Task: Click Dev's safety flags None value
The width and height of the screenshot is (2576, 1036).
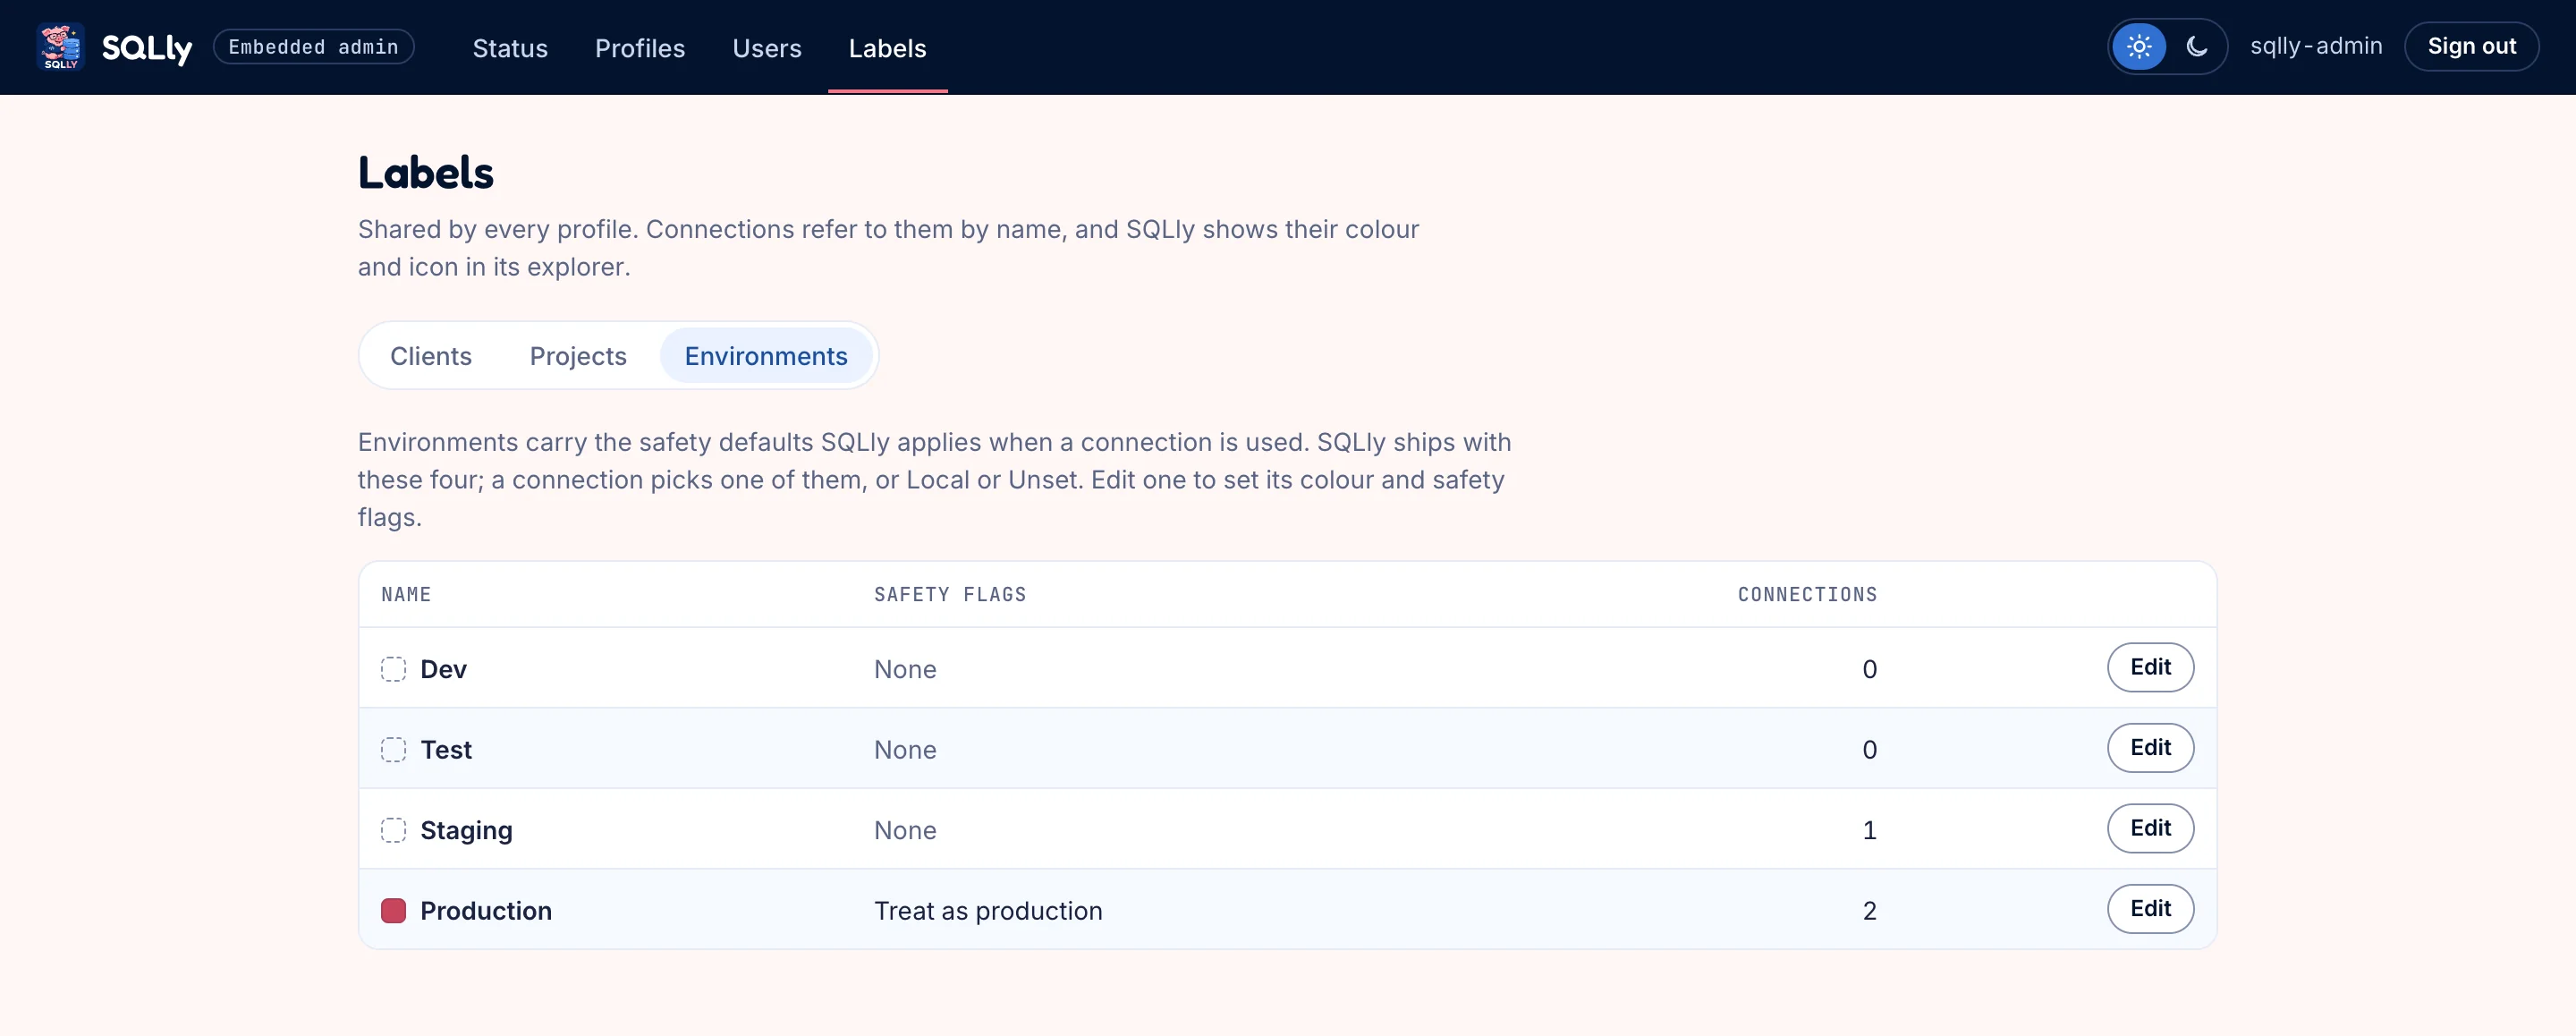Action: 905,669
